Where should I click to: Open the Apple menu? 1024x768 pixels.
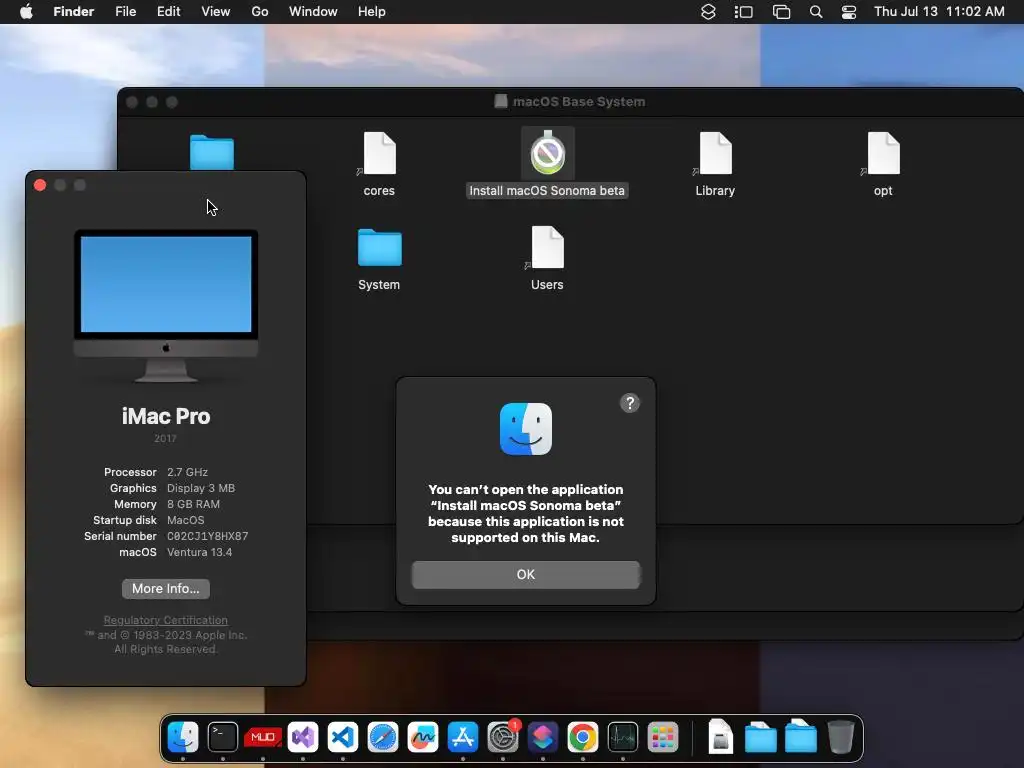tap(26, 12)
